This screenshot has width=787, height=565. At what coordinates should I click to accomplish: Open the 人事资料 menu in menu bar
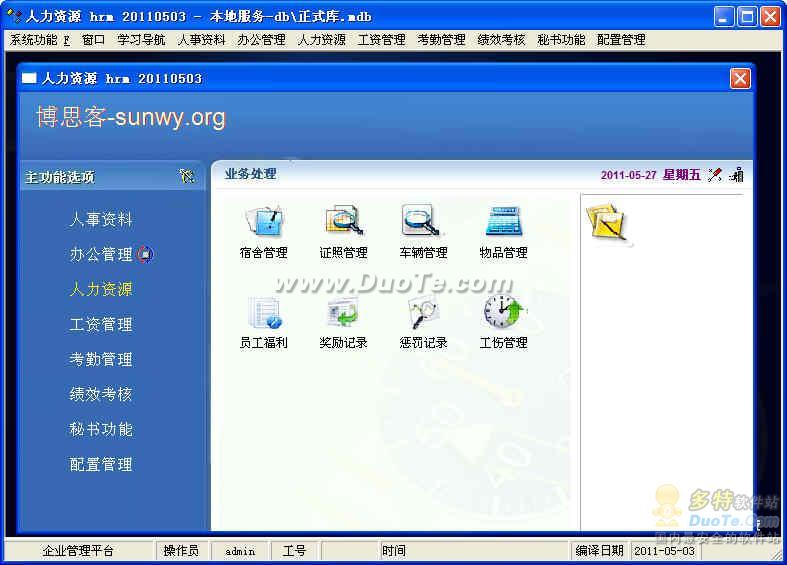201,40
